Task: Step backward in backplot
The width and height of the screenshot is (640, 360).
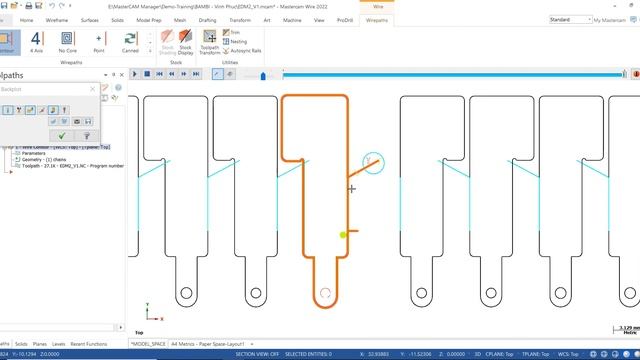Action: 171,74
